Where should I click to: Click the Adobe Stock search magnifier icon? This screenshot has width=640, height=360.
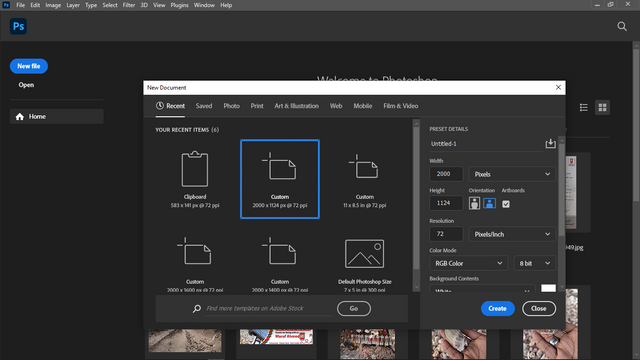coord(197,309)
